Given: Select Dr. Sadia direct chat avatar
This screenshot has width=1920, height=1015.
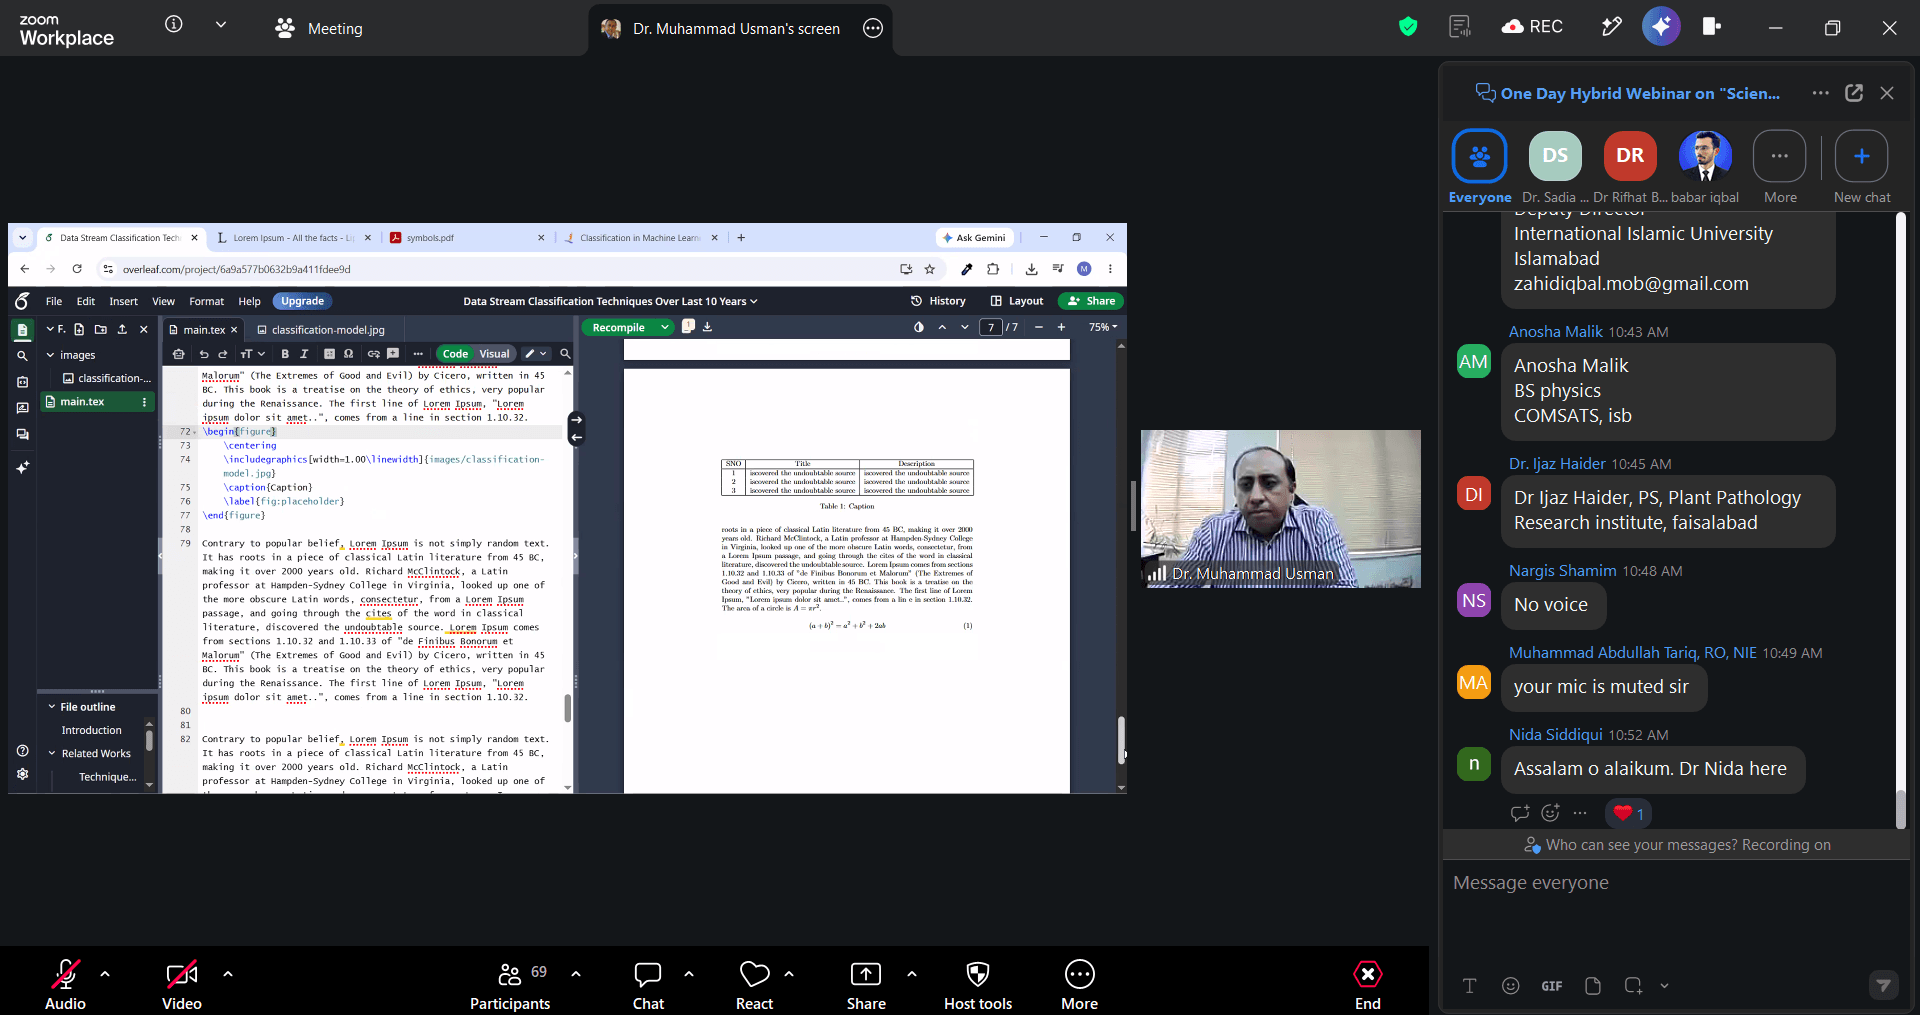Looking at the screenshot, I should tap(1555, 166).
